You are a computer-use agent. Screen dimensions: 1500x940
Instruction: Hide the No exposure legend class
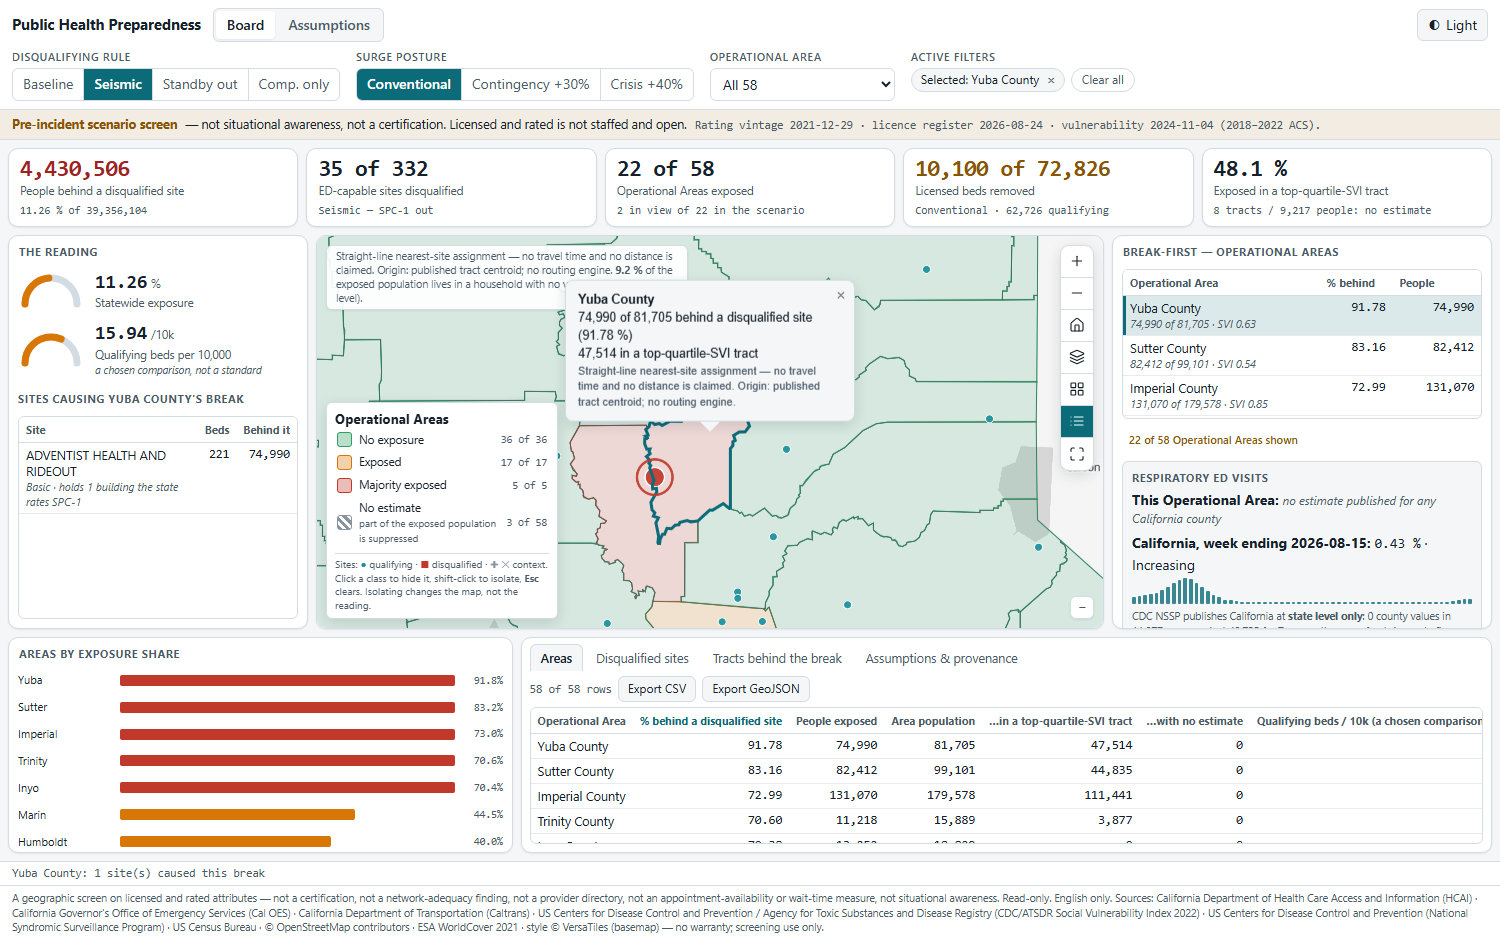441,440
